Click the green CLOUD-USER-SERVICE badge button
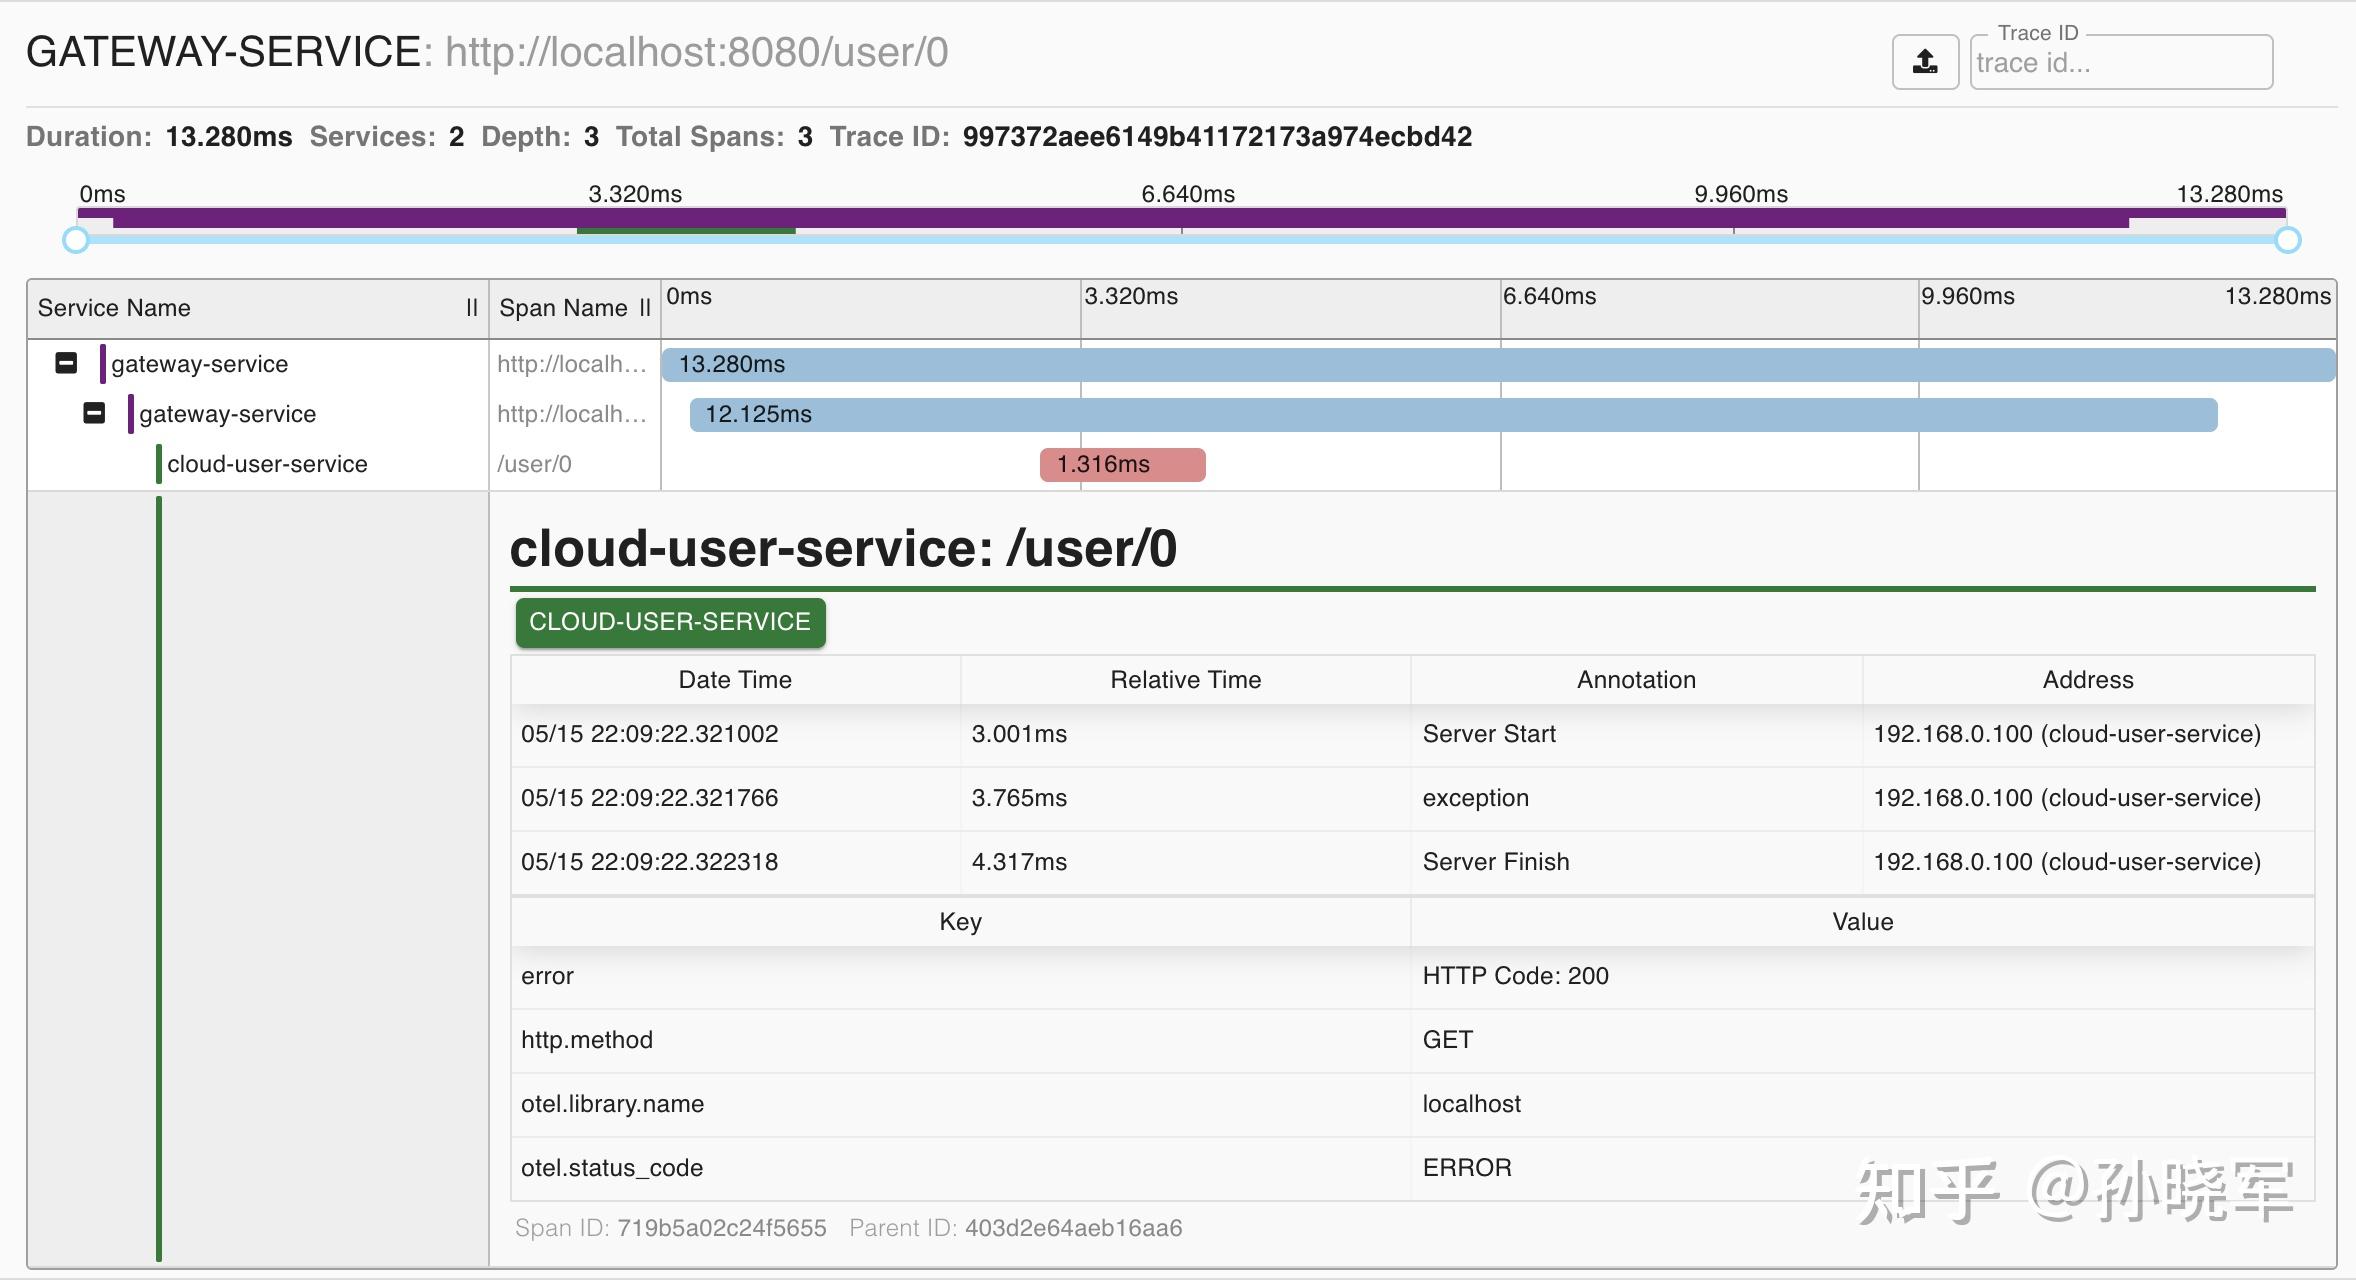2356x1286 pixels. [670, 622]
